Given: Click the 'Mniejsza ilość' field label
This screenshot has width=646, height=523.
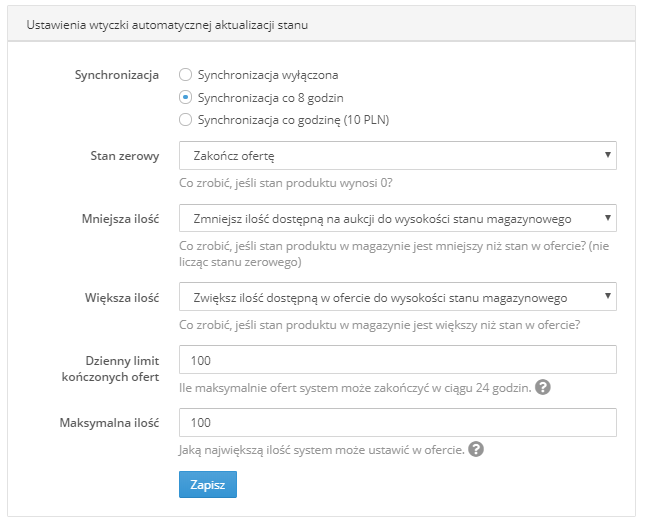Looking at the screenshot, I should tap(120, 218).
